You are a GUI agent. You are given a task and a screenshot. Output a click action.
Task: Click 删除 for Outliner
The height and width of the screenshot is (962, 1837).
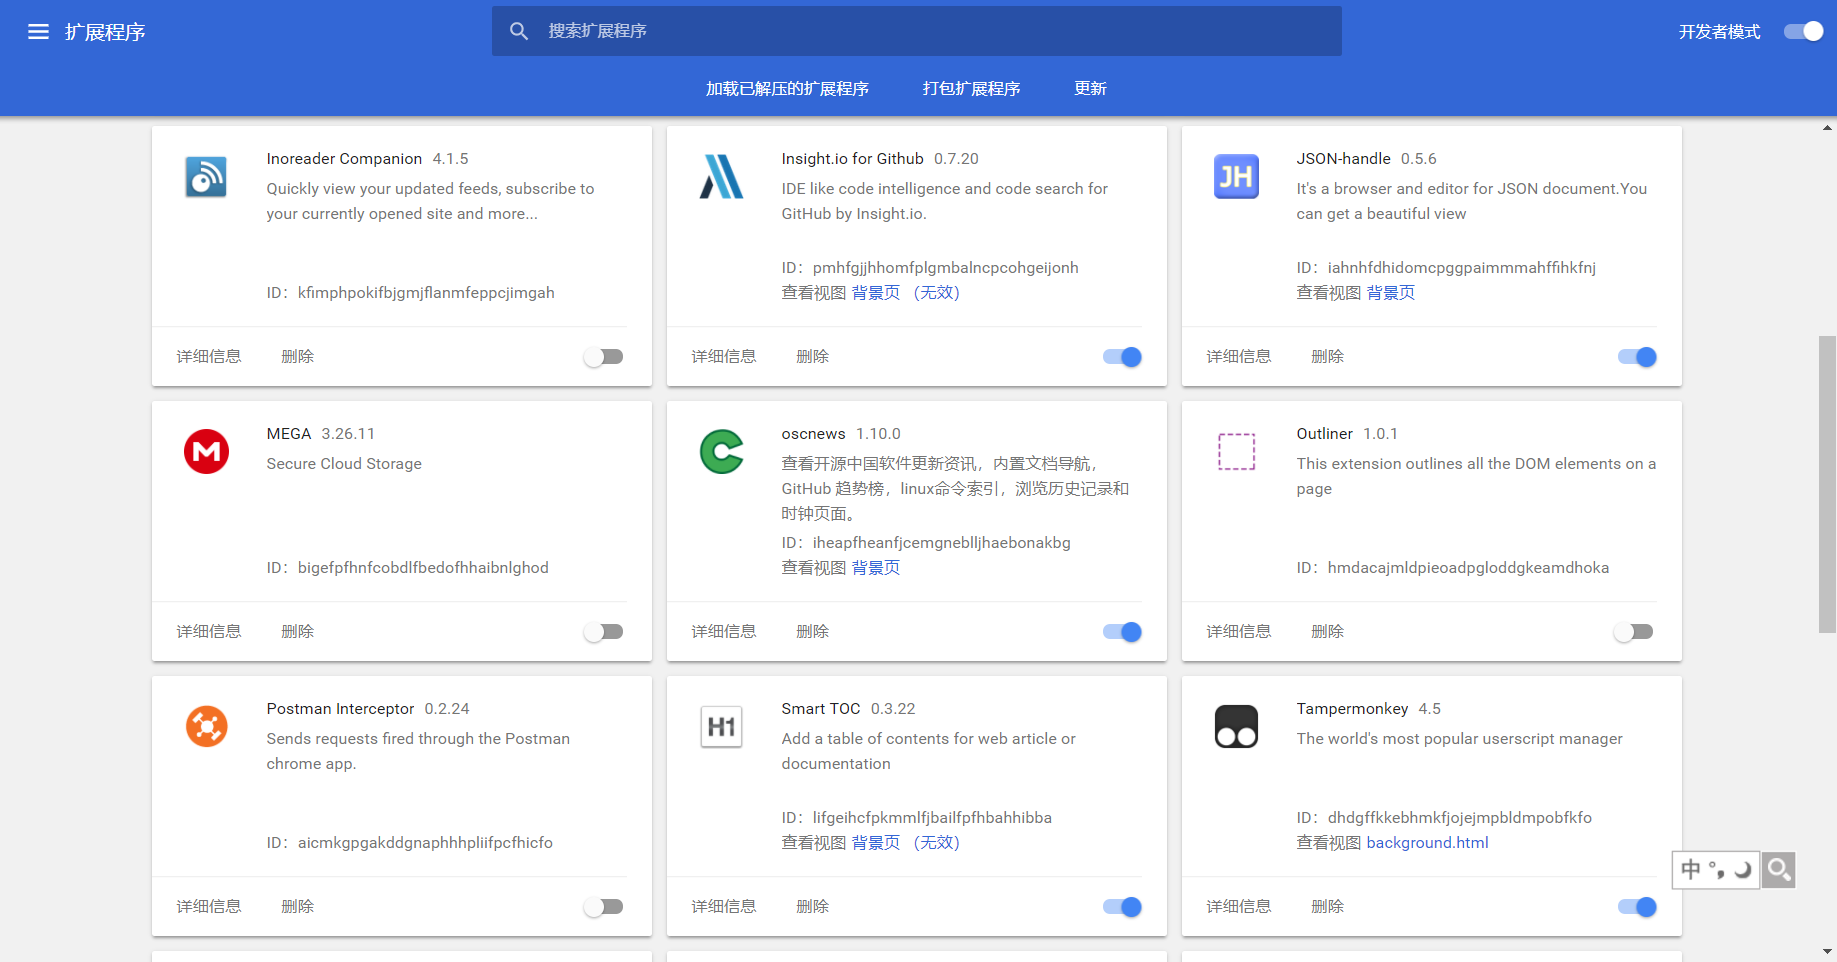coord(1328,632)
